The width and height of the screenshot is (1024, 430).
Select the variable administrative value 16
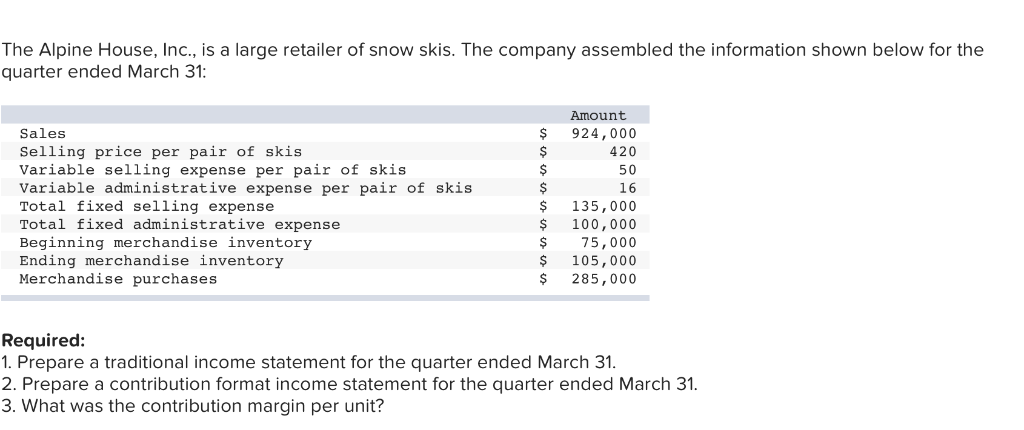point(627,188)
